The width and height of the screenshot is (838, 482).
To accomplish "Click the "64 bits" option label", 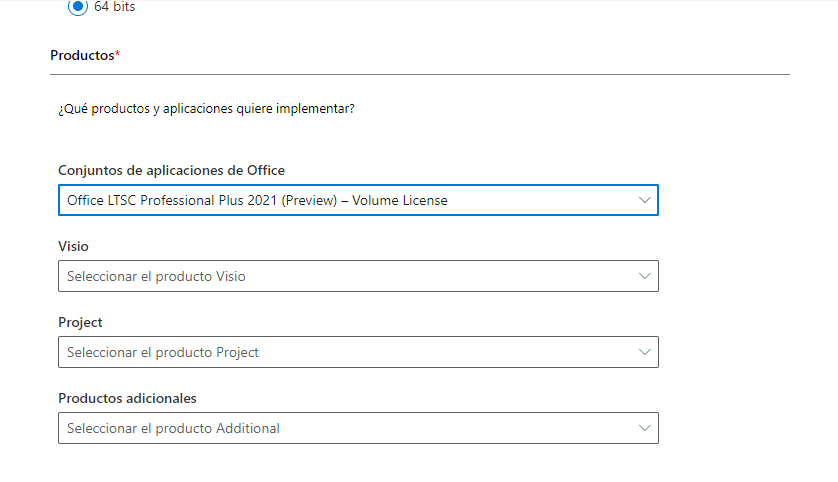I will pyautogui.click(x=114, y=7).
